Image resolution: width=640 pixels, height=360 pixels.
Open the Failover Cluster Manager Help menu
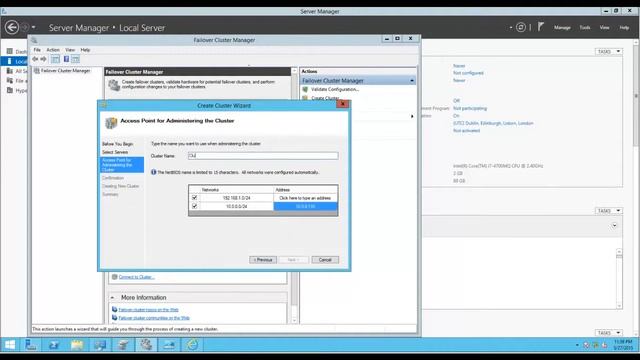point(85,50)
